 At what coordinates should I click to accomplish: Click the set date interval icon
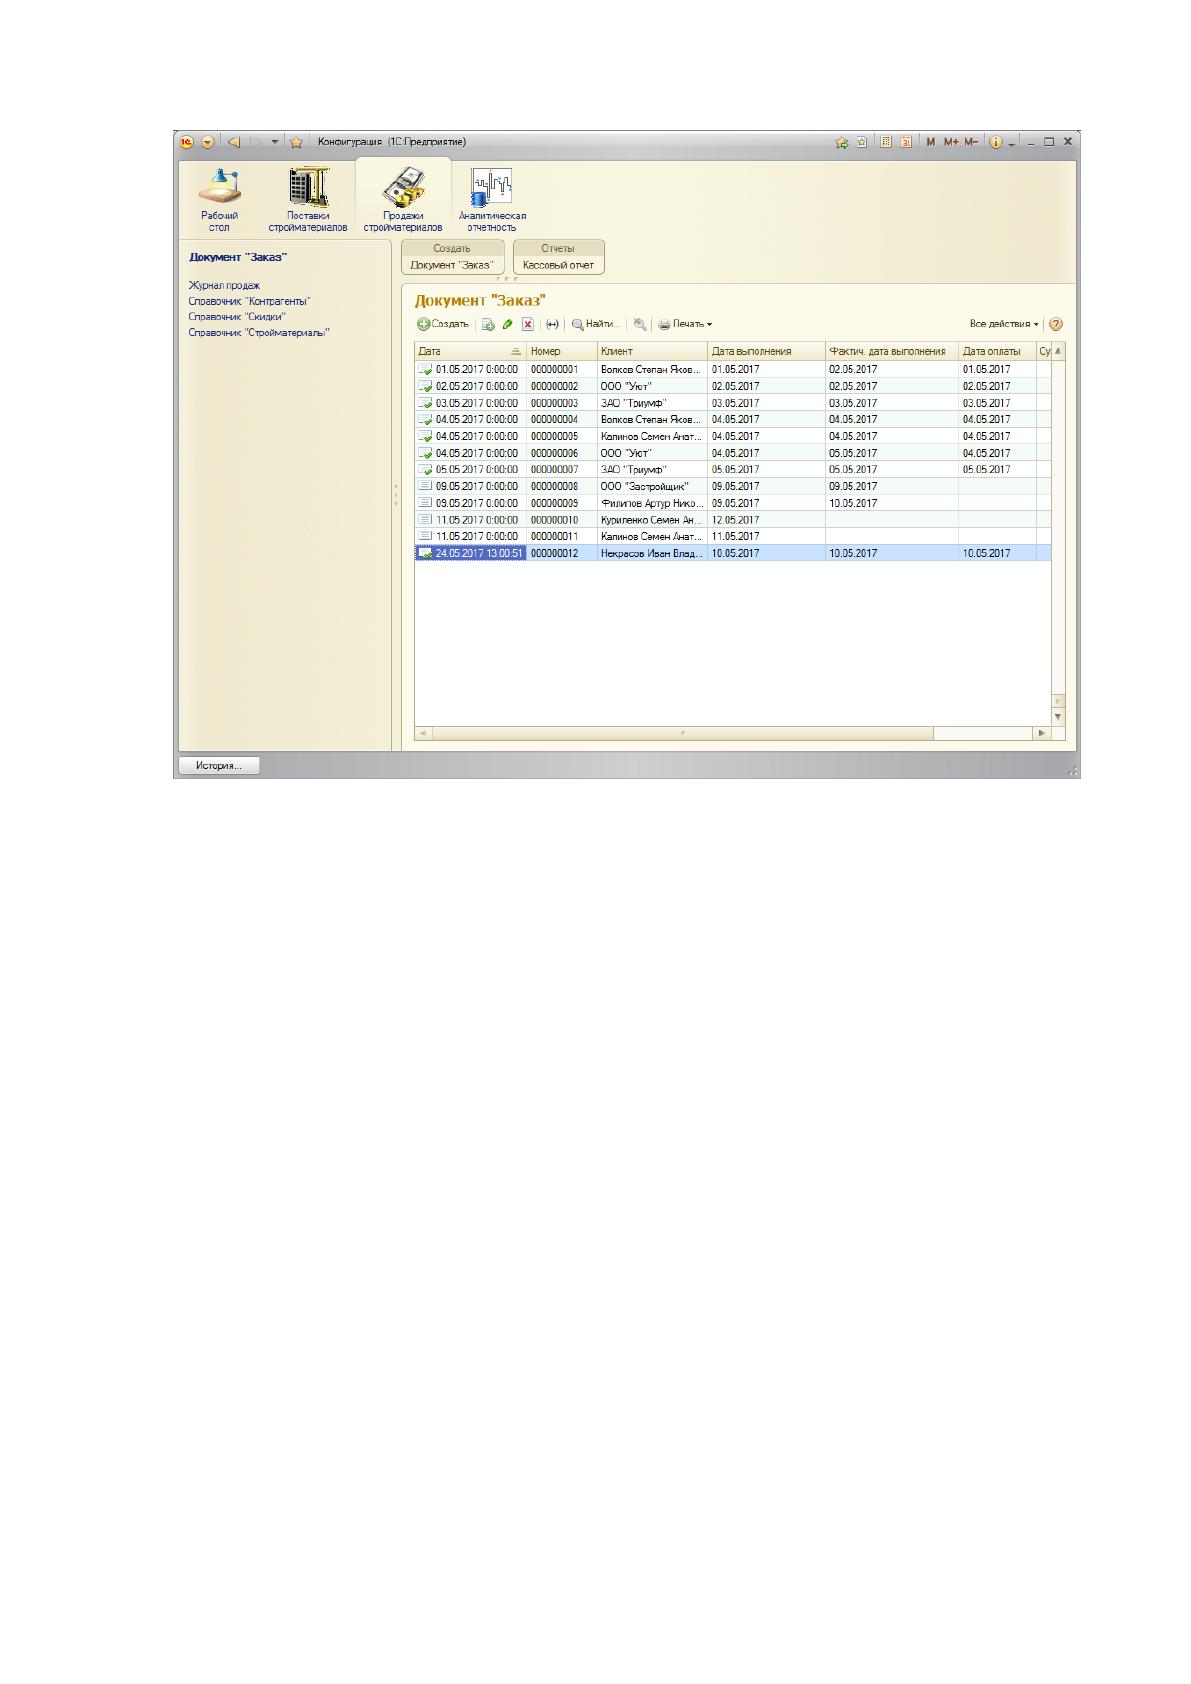click(551, 324)
